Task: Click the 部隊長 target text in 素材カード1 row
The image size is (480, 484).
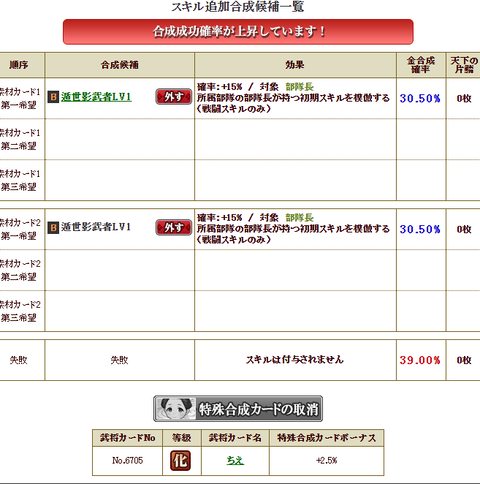Action: coord(299,87)
